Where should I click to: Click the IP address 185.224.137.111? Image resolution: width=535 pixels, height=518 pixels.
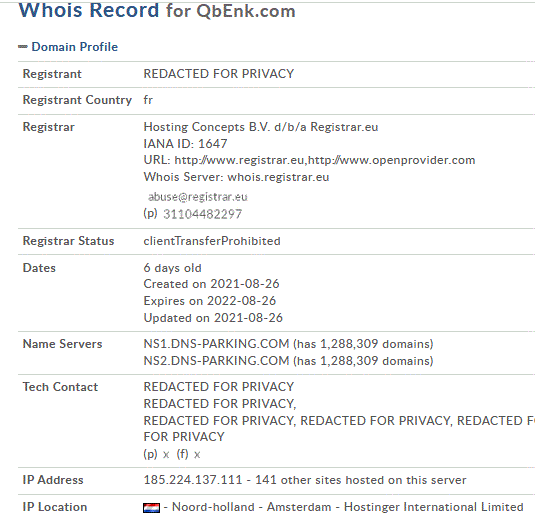point(193,480)
